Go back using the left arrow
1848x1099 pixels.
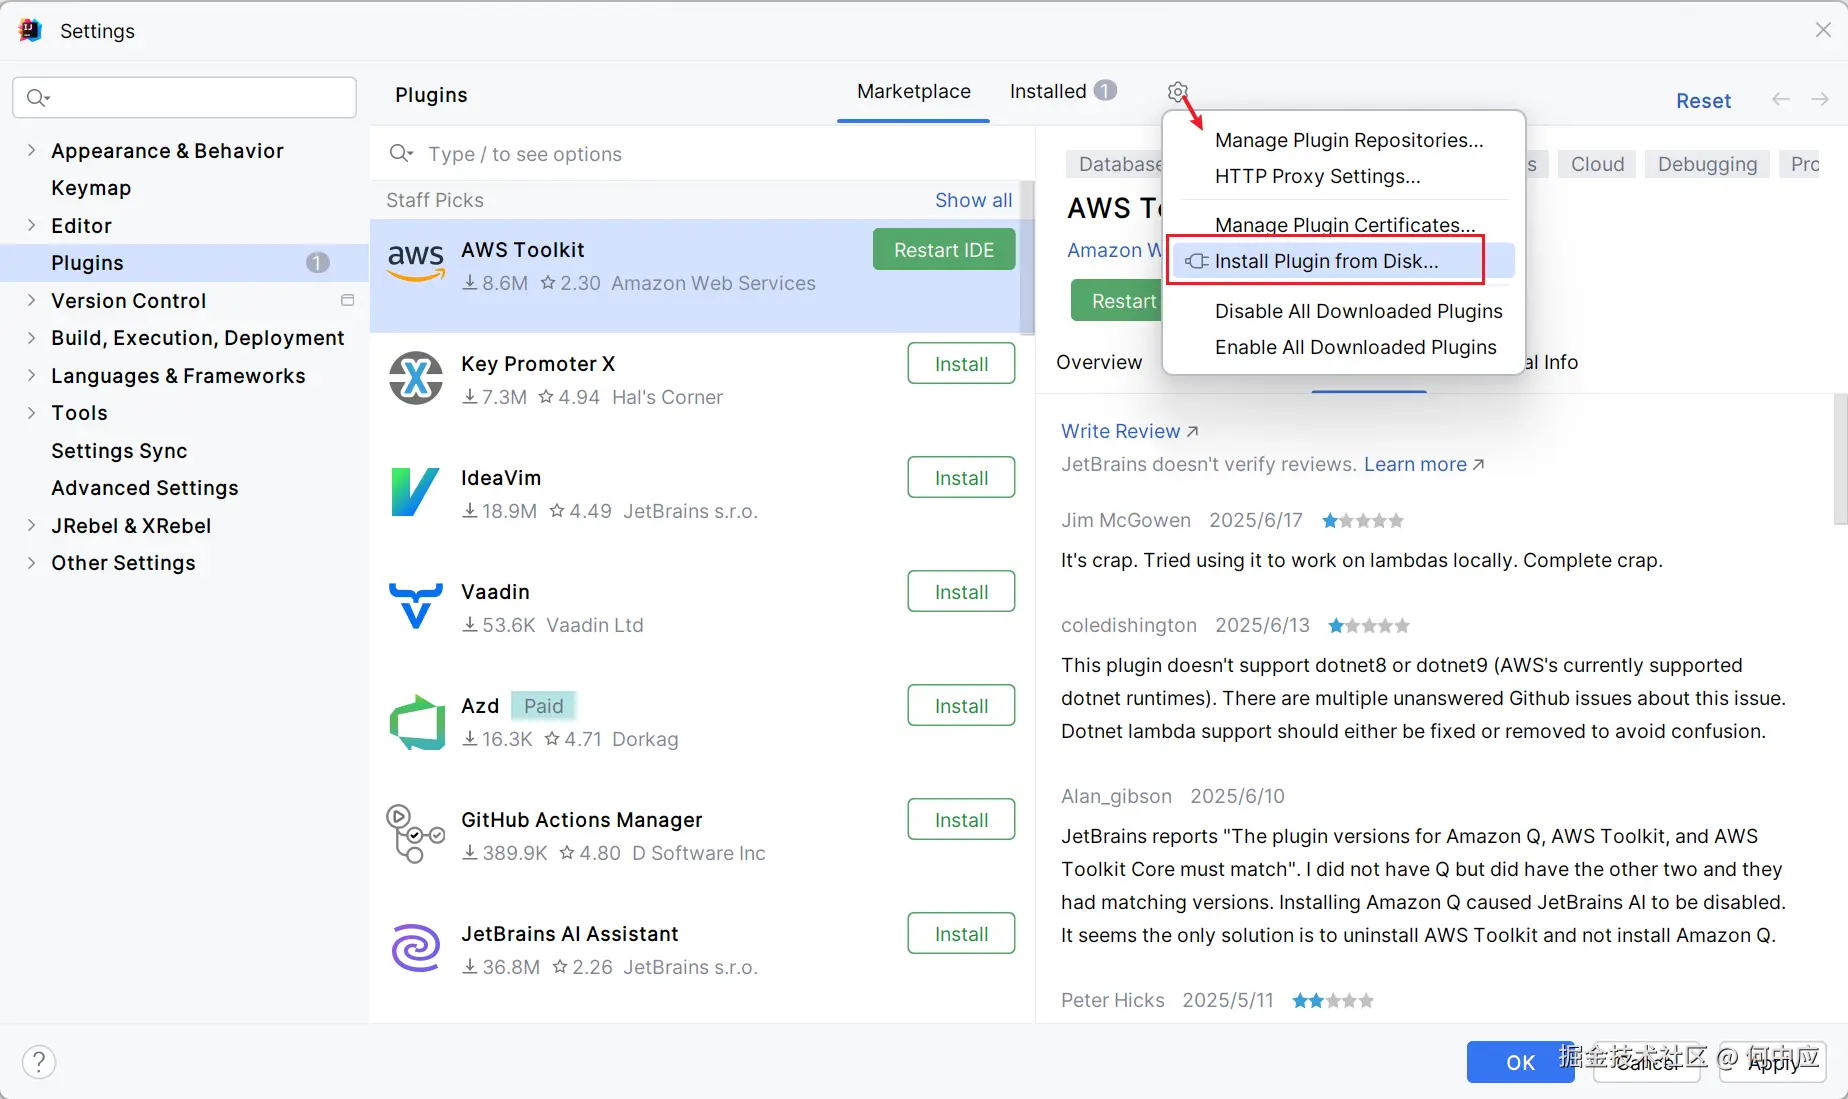(x=1781, y=99)
